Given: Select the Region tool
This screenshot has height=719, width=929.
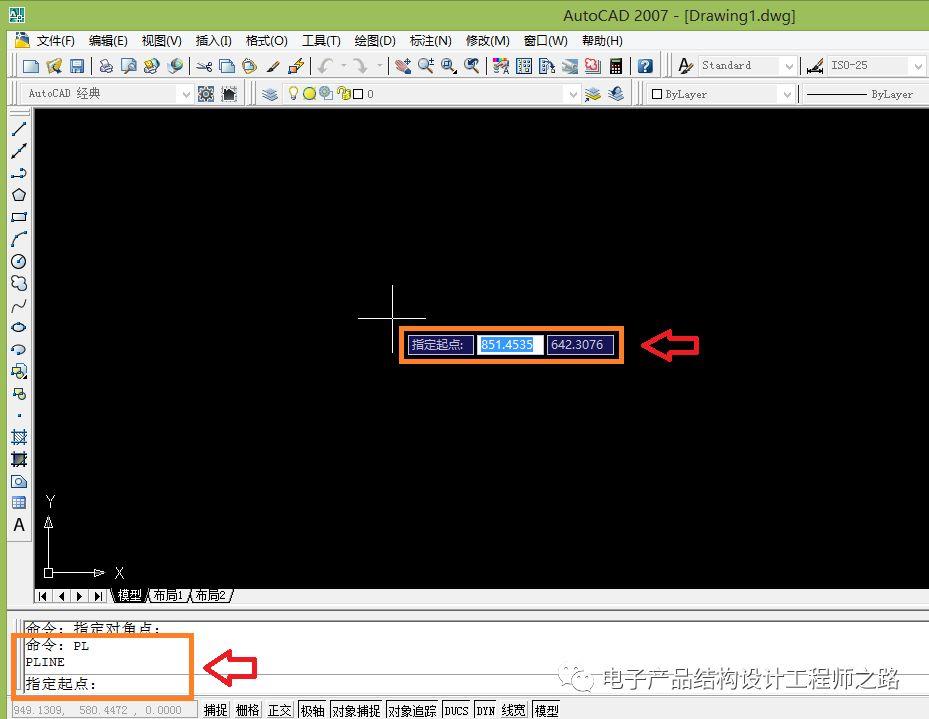Looking at the screenshot, I should point(19,481).
